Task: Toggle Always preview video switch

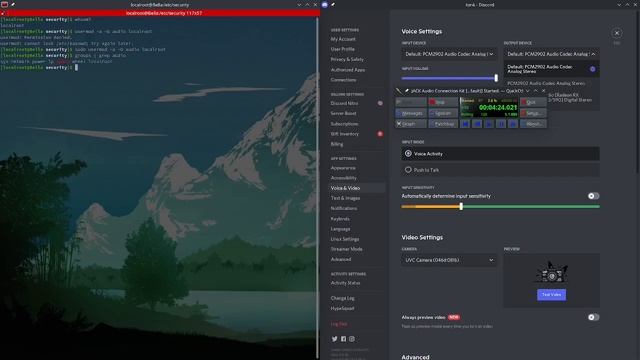Action: (593, 317)
